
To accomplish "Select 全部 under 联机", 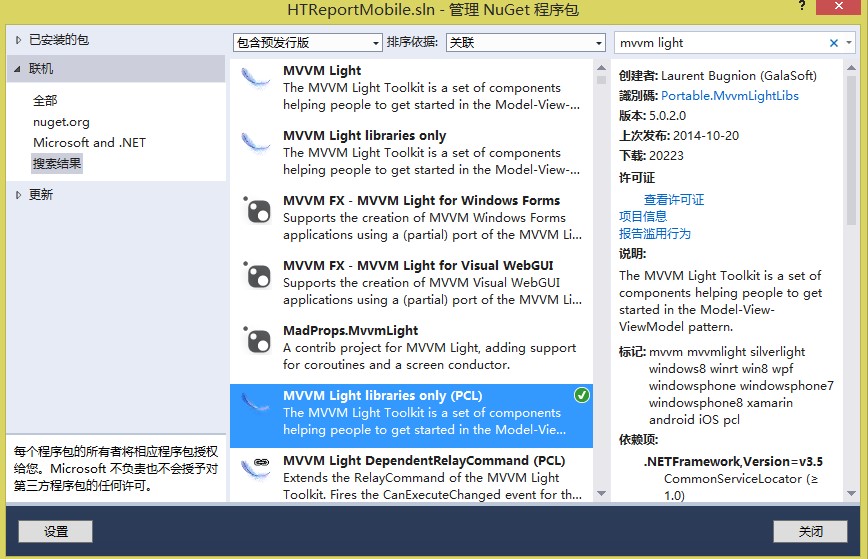I will tap(45, 101).
